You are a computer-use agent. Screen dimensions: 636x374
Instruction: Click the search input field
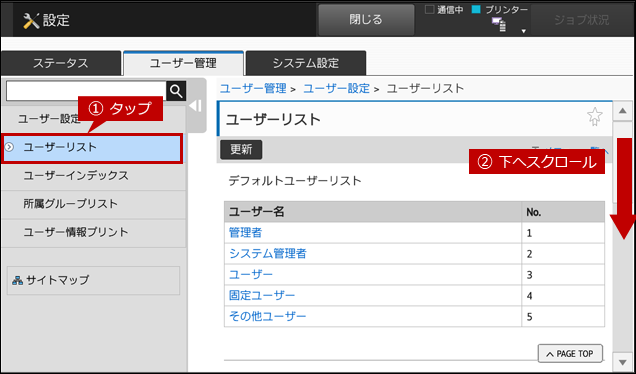[x=86, y=91]
